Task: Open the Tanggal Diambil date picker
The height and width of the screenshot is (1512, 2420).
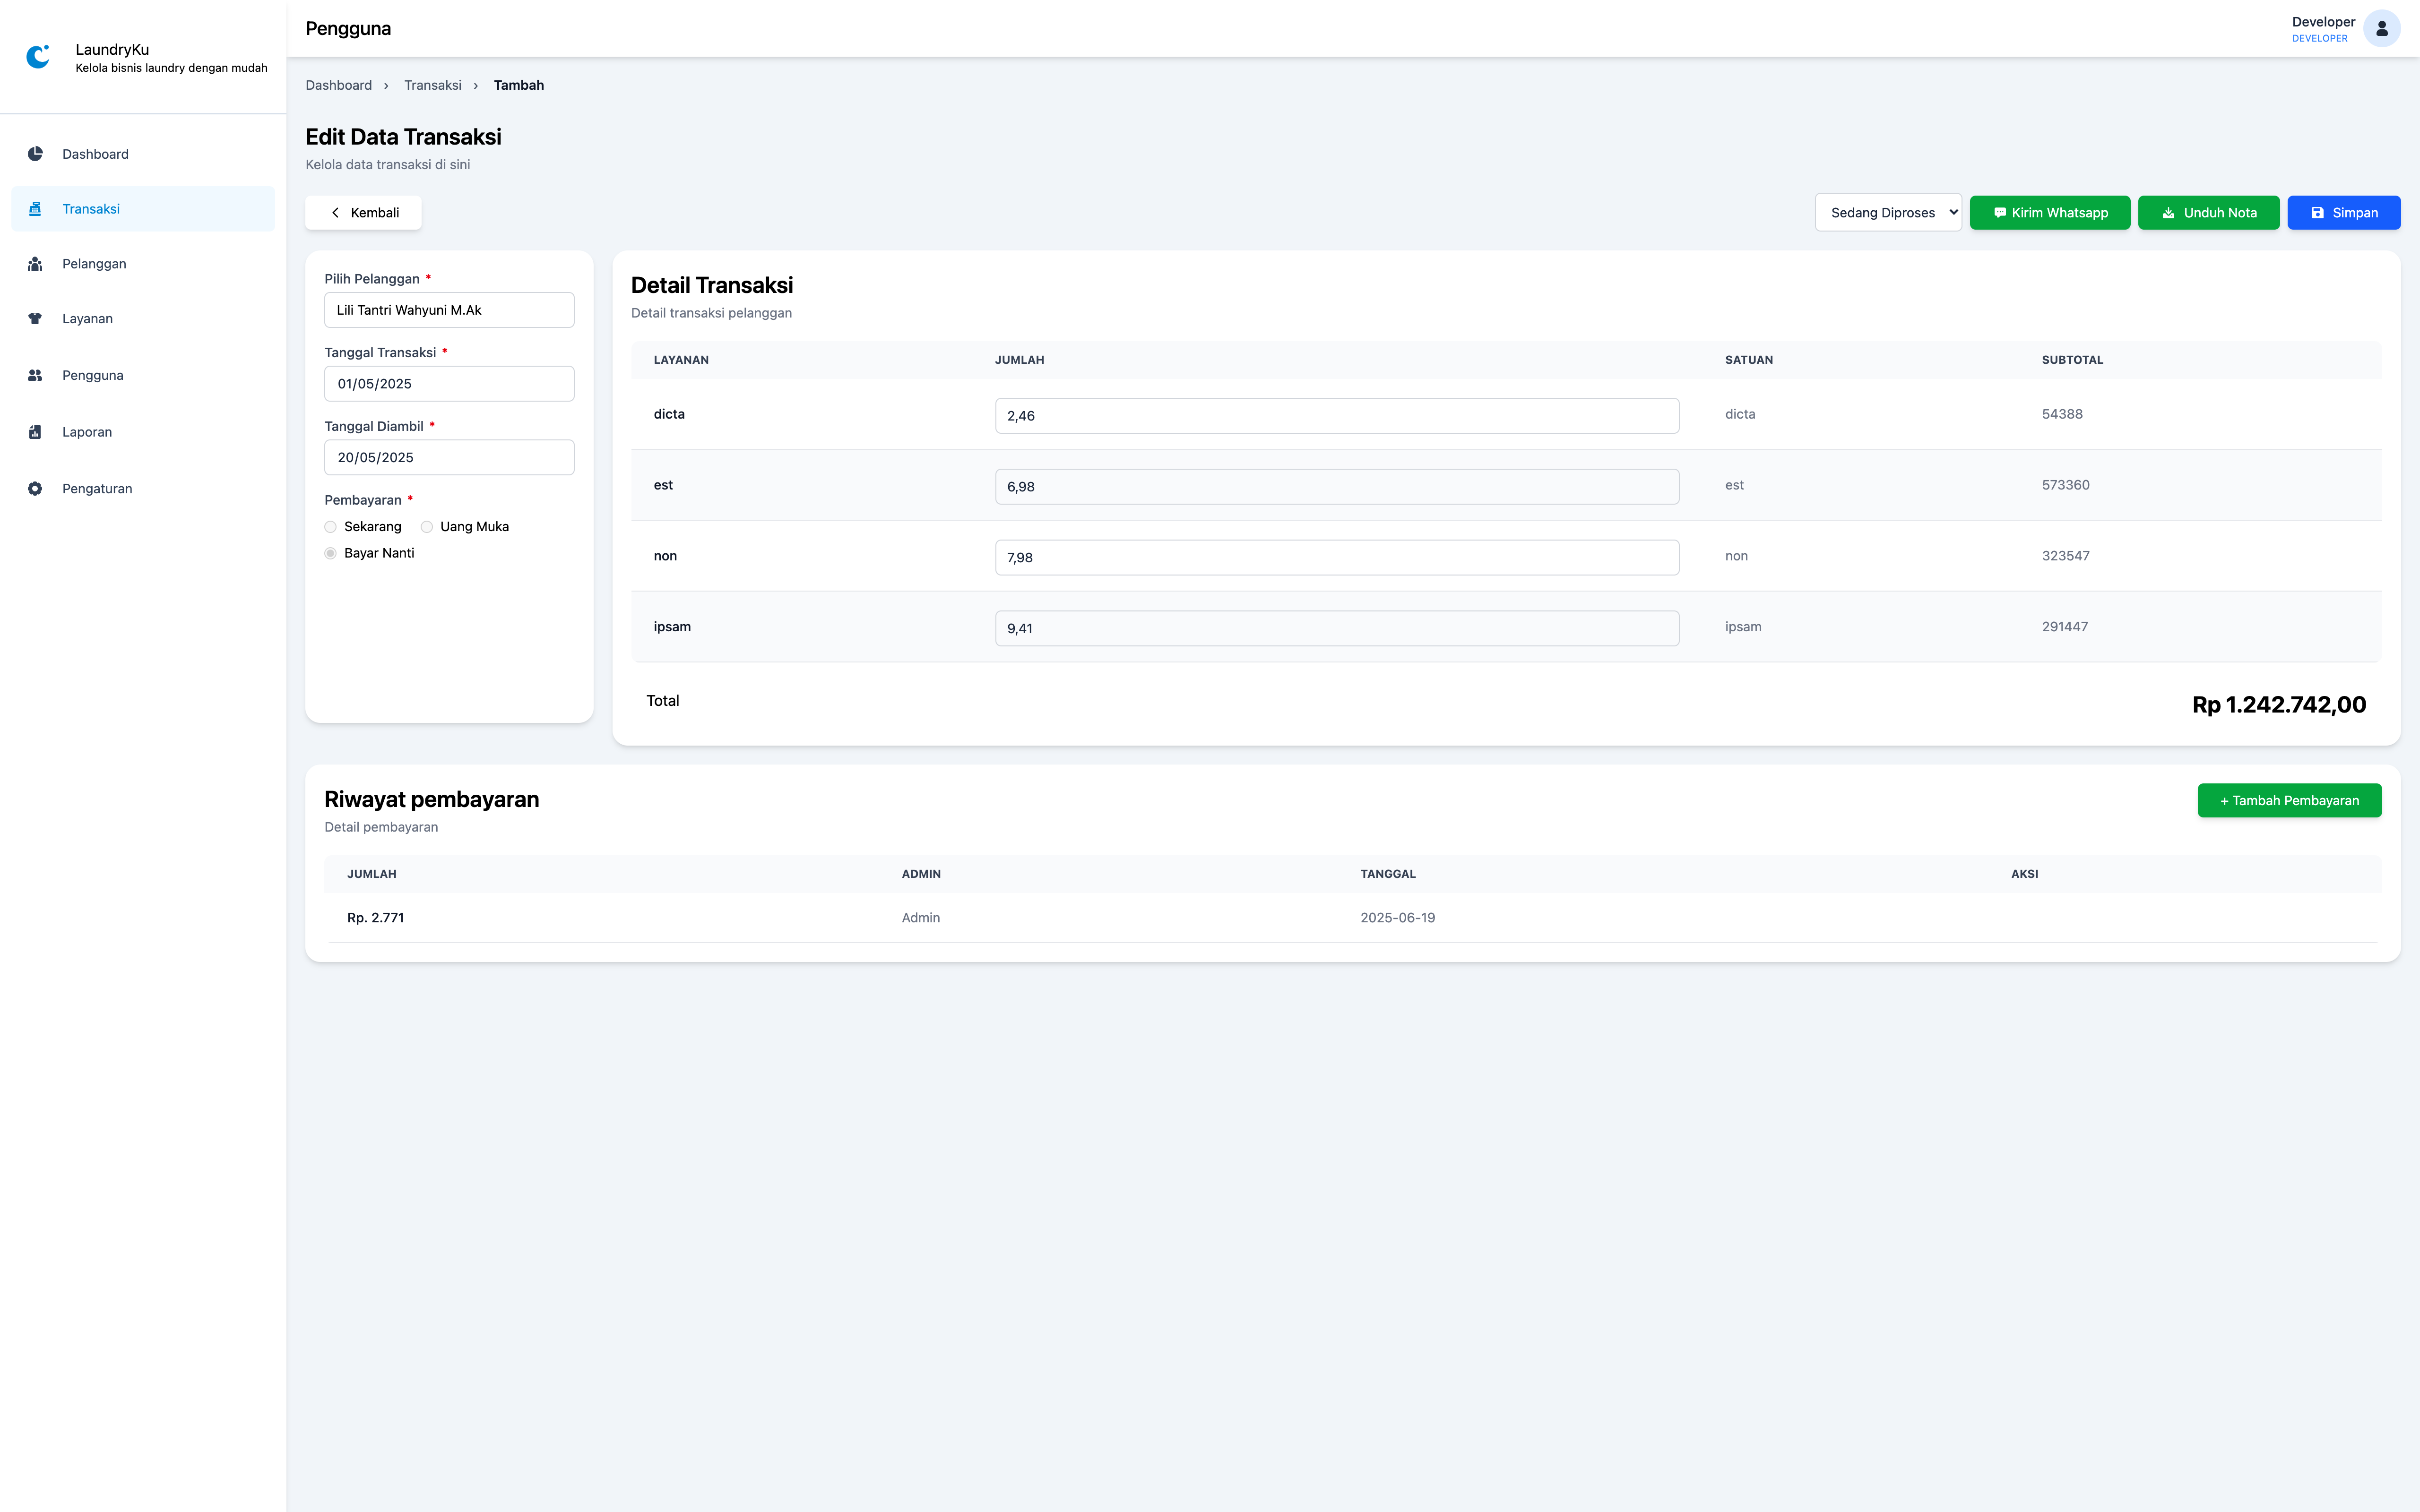Action: click(x=449, y=457)
